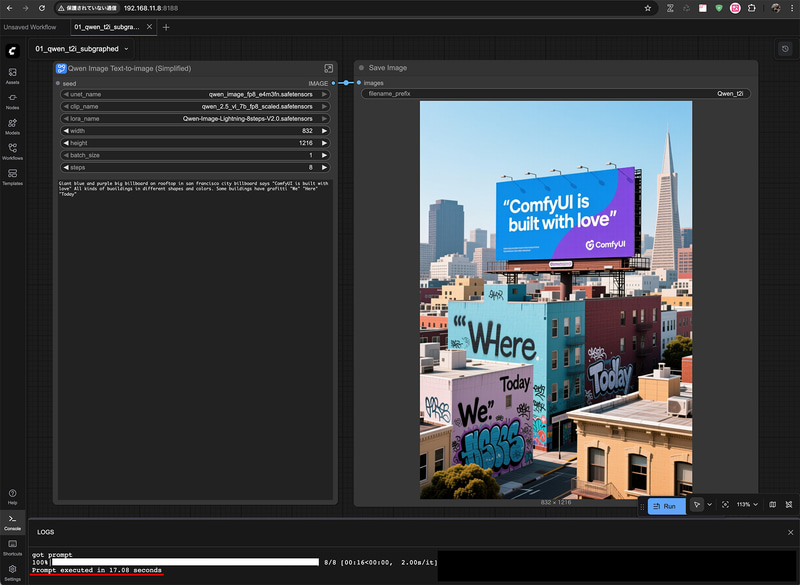Open the Models sidebar panel
The height and width of the screenshot is (585, 800).
12,126
